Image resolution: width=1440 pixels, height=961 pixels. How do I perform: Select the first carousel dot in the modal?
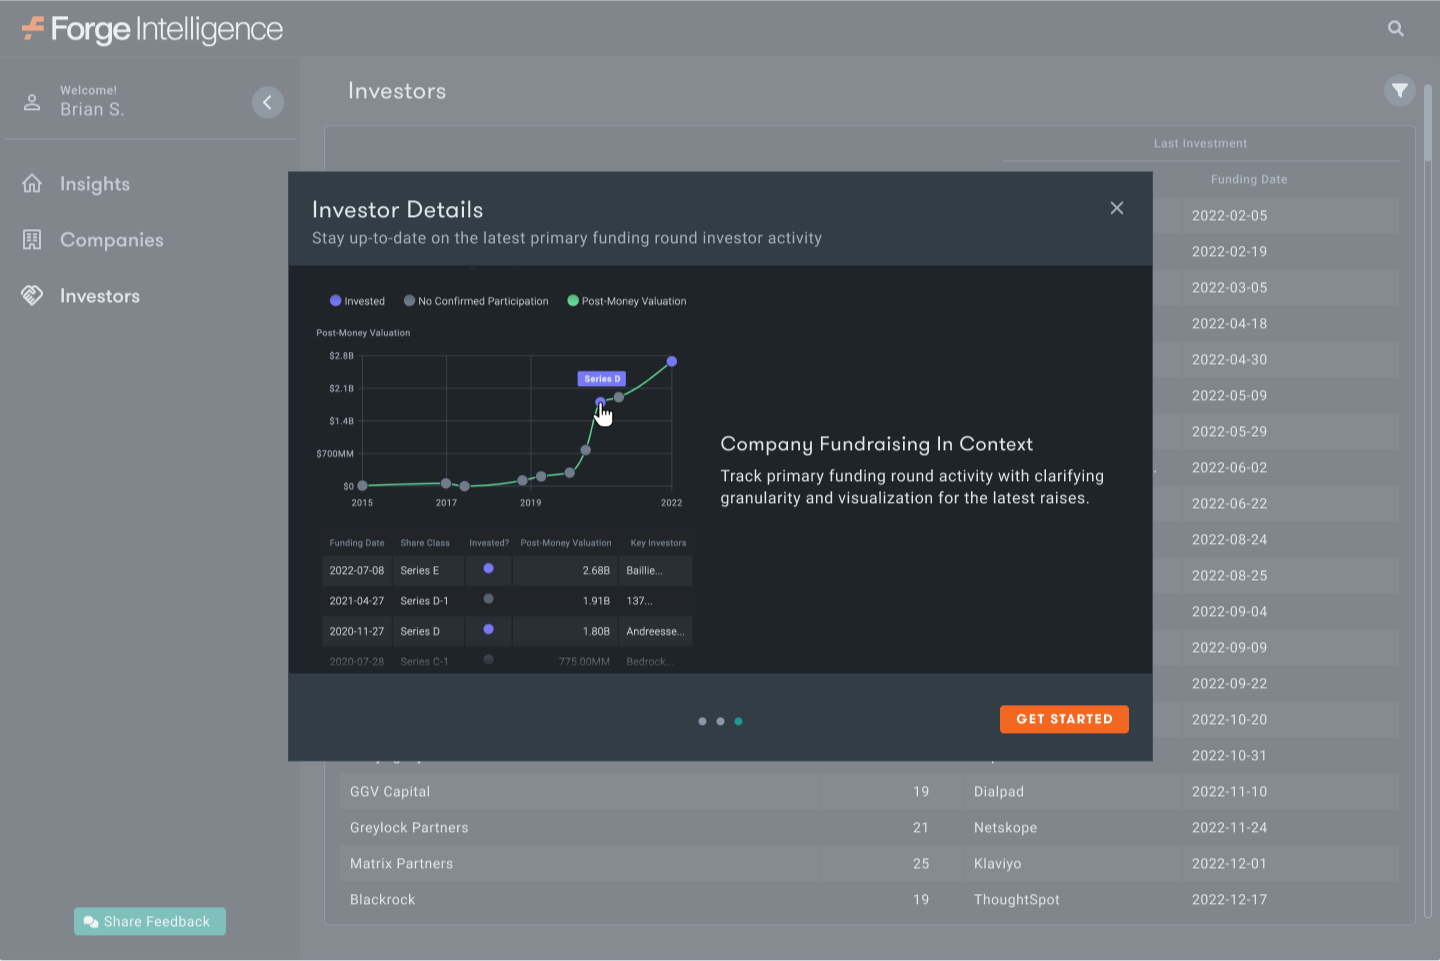point(703,720)
